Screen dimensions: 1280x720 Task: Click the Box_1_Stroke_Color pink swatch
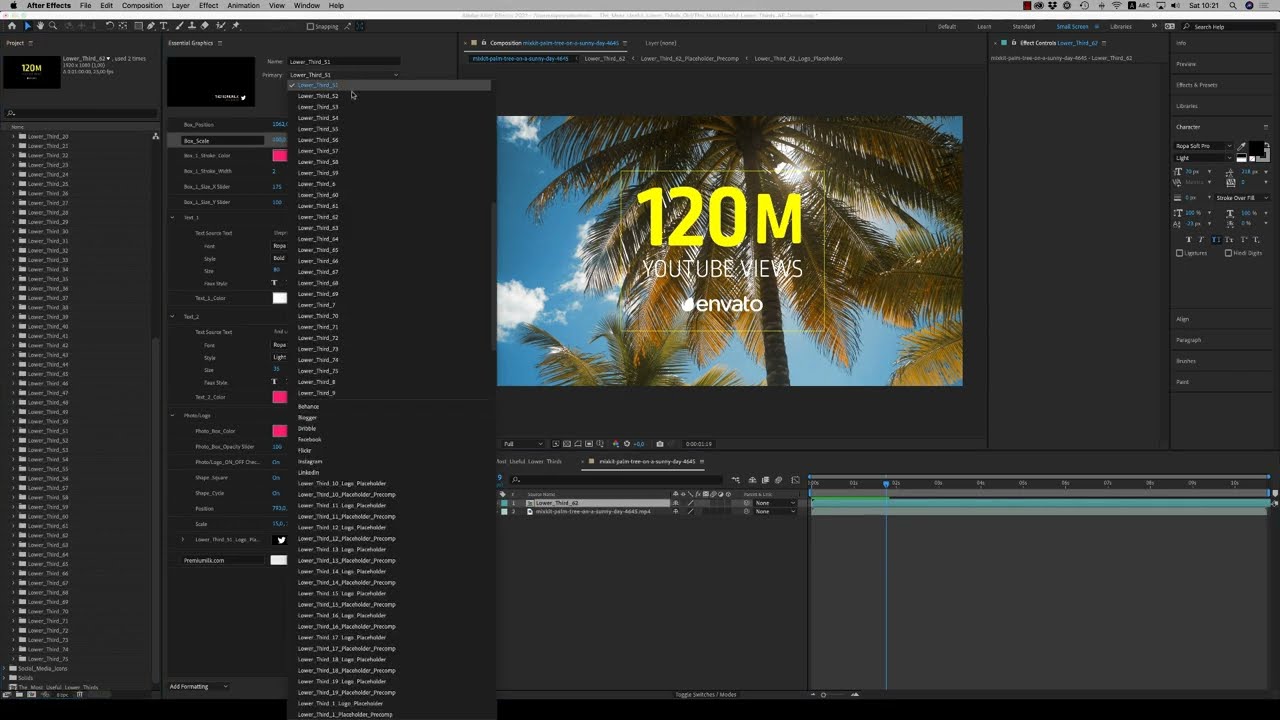pos(280,156)
